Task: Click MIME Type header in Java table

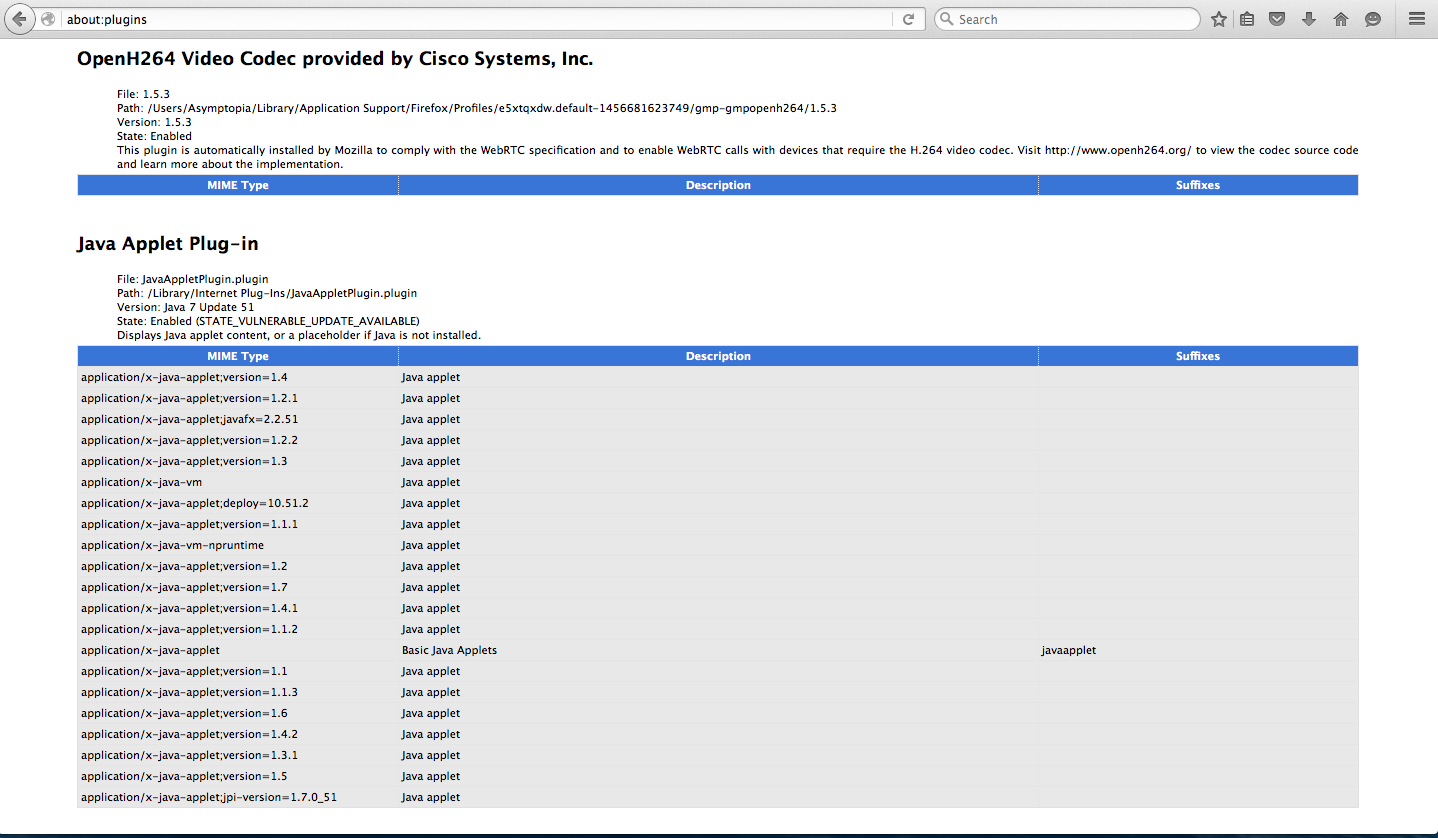Action: click(x=238, y=356)
